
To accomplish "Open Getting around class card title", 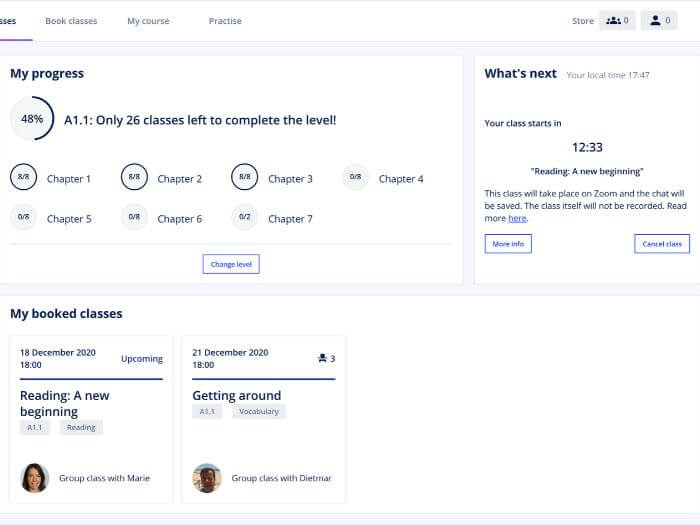I will (x=237, y=396).
